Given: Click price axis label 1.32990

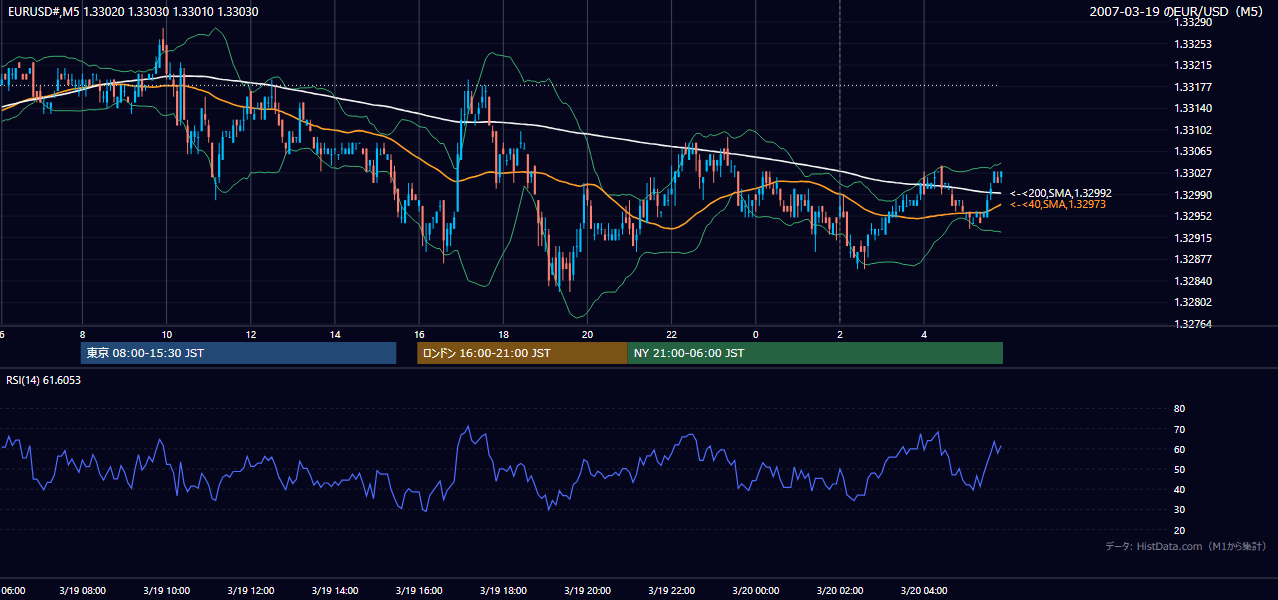Looking at the screenshot, I should 1191,195.
